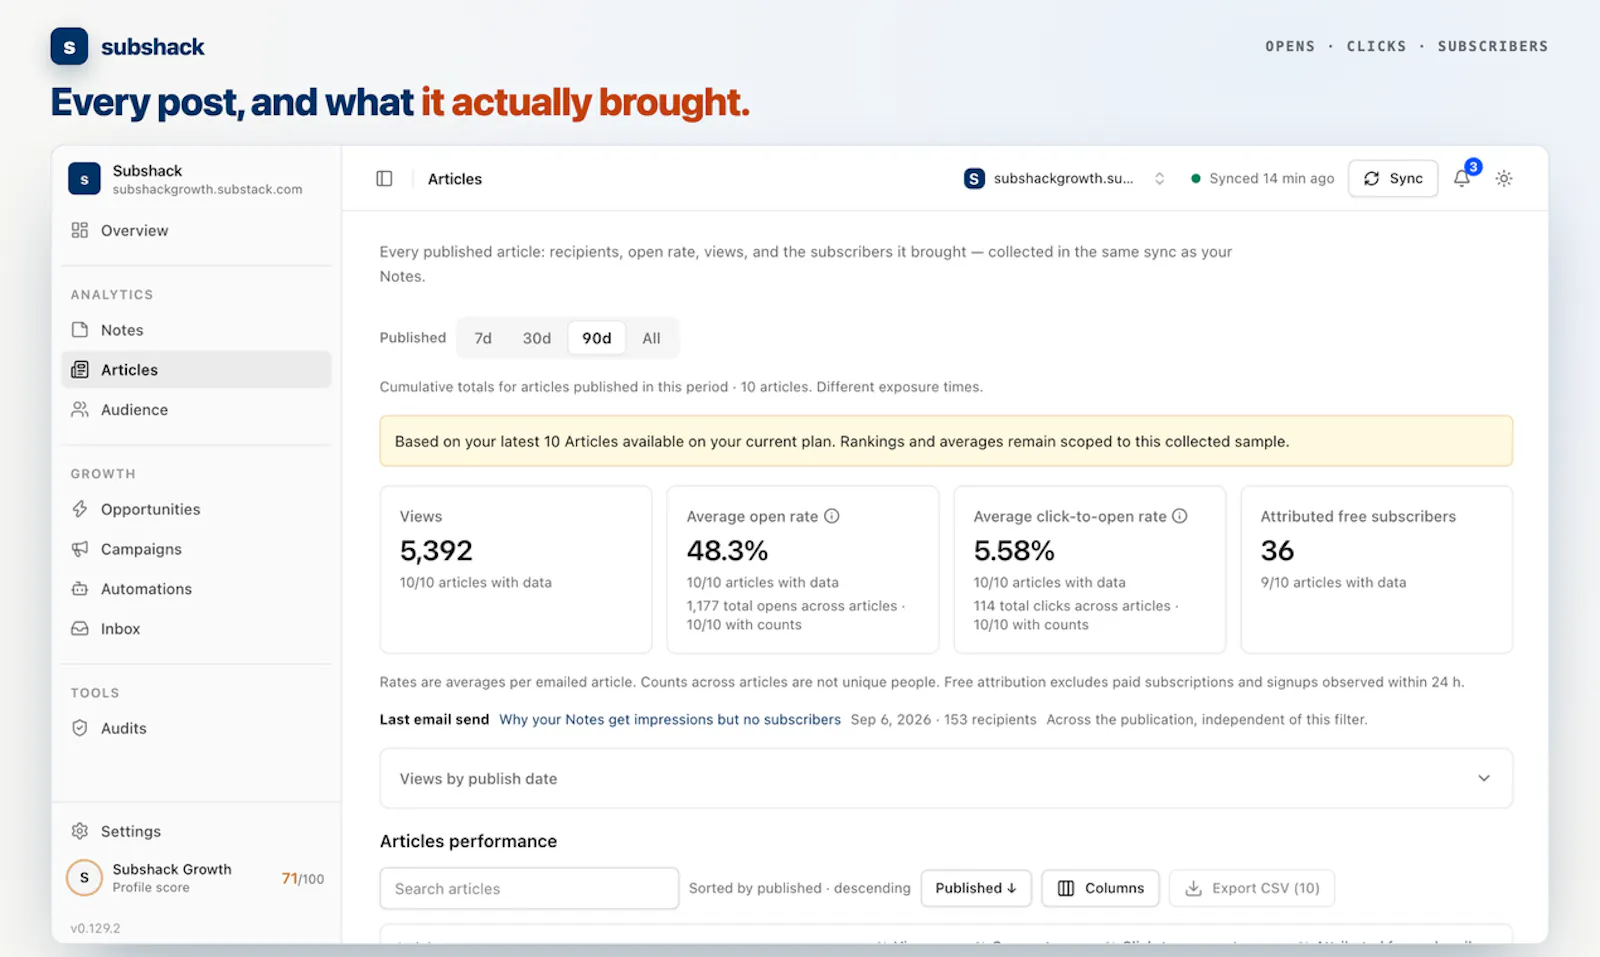Click the Attributed free subscribers card
Image resolution: width=1600 pixels, height=957 pixels.
1377,569
